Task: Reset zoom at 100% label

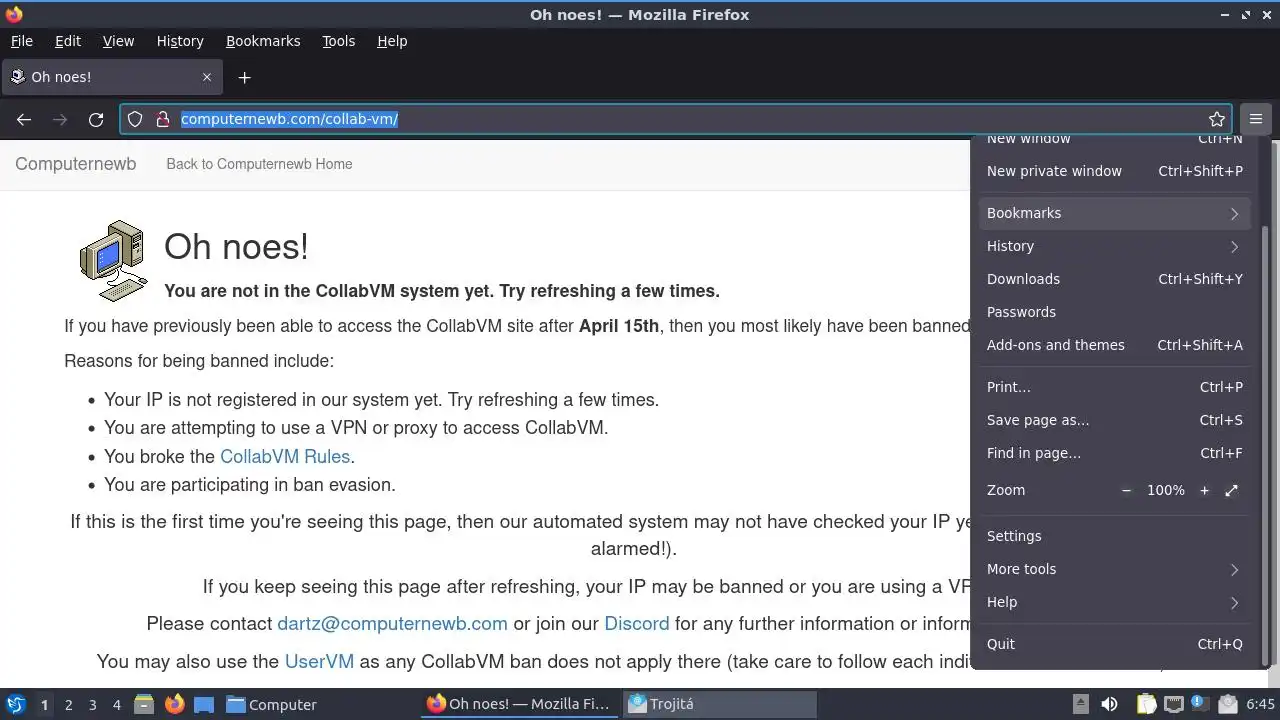Action: (x=1165, y=490)
